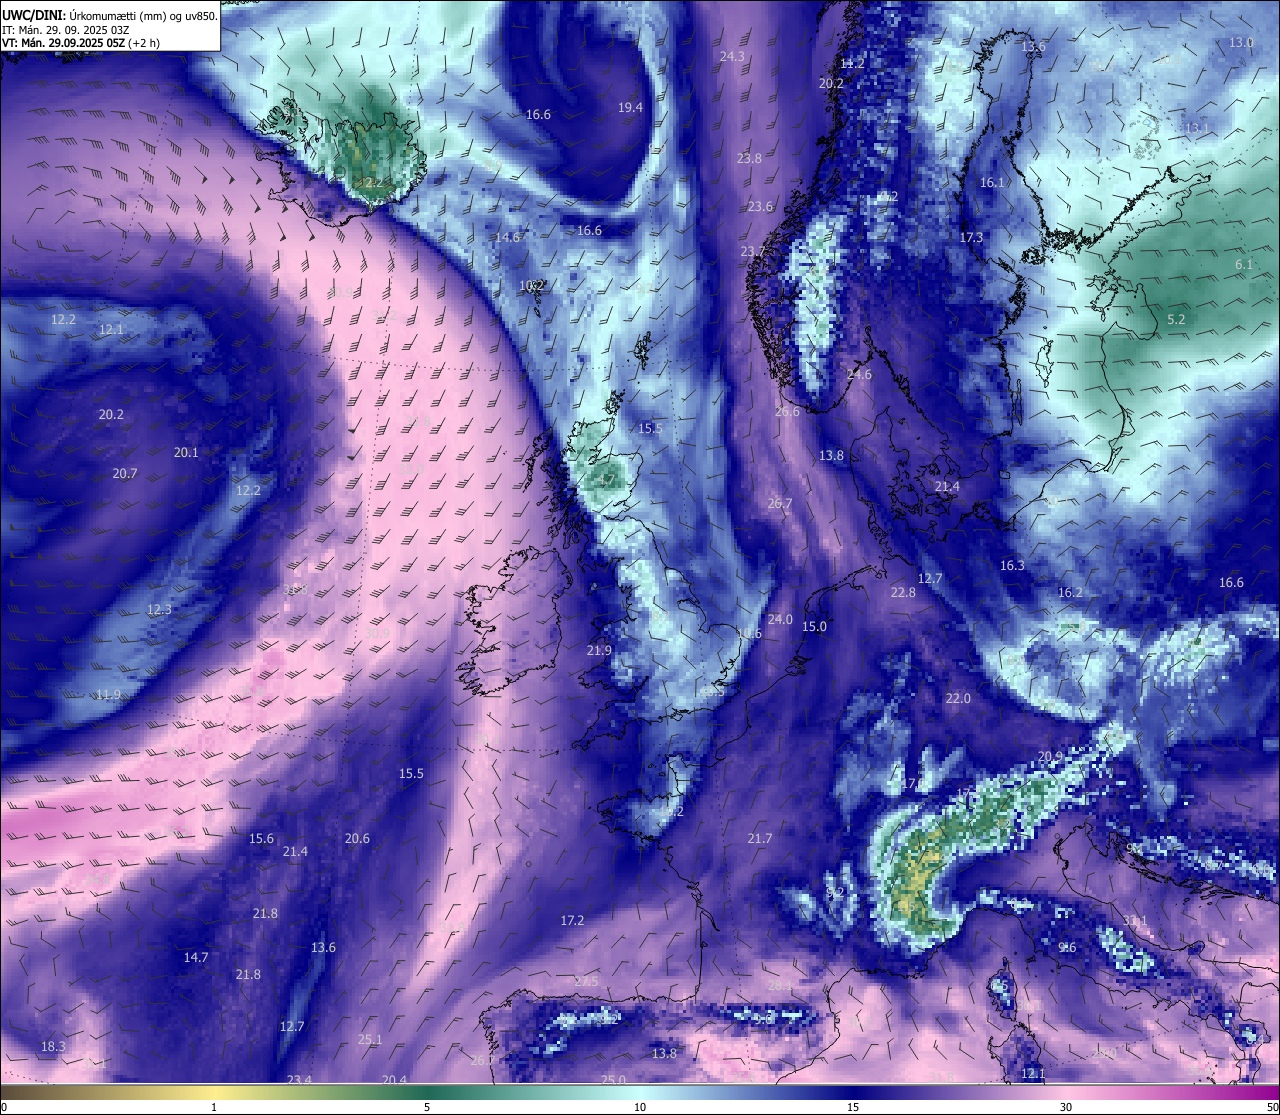Click the 16.1 value over Sweden

(992, 182)
